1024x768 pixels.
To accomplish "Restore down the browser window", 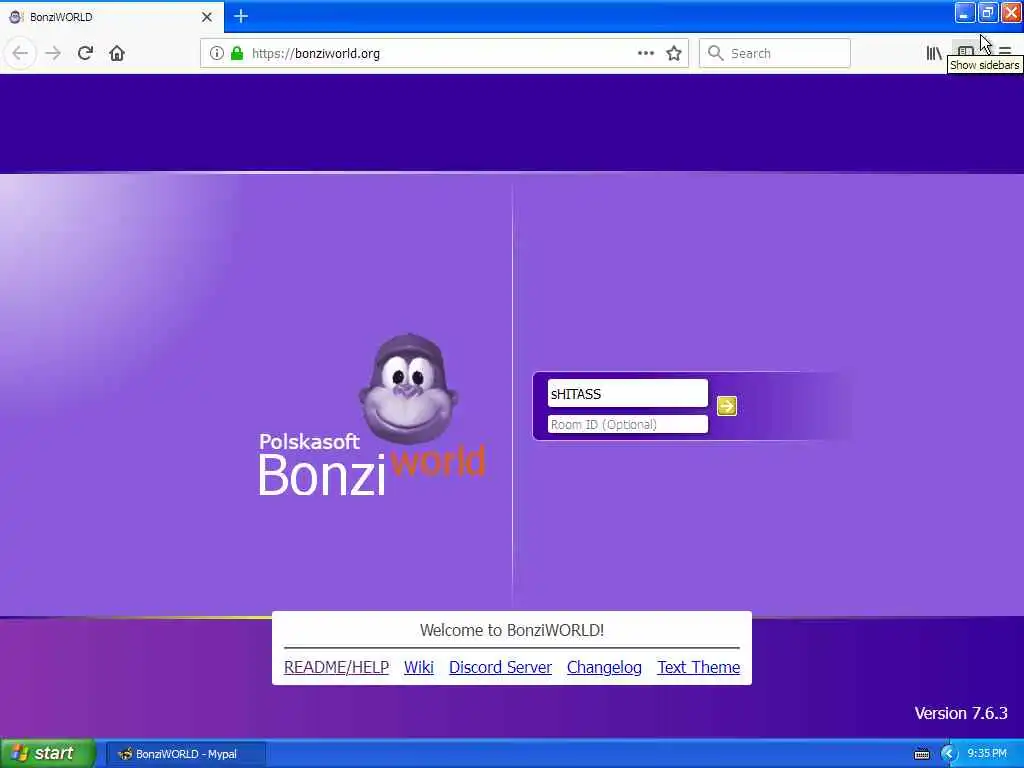I will point(987,12).
